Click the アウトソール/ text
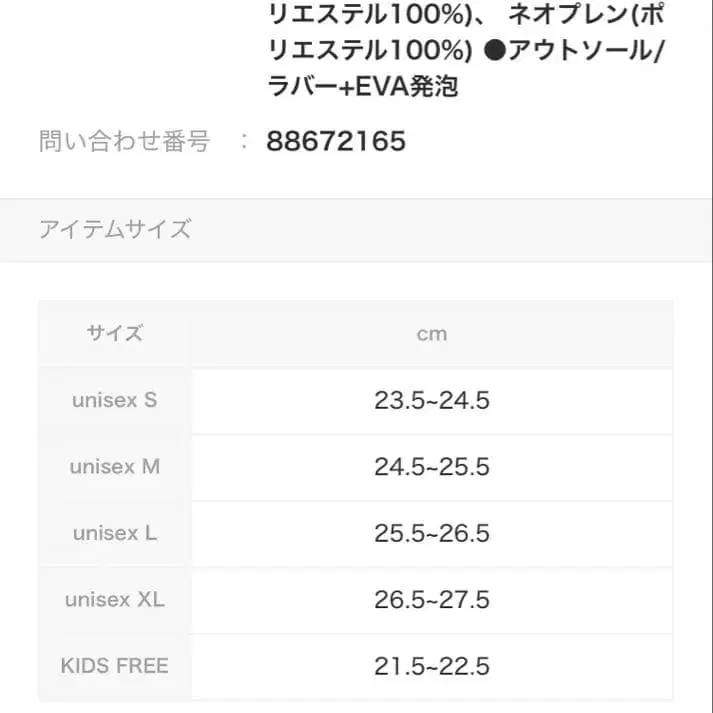Screen dimensions: 713x713 click(x=586, y=51)
